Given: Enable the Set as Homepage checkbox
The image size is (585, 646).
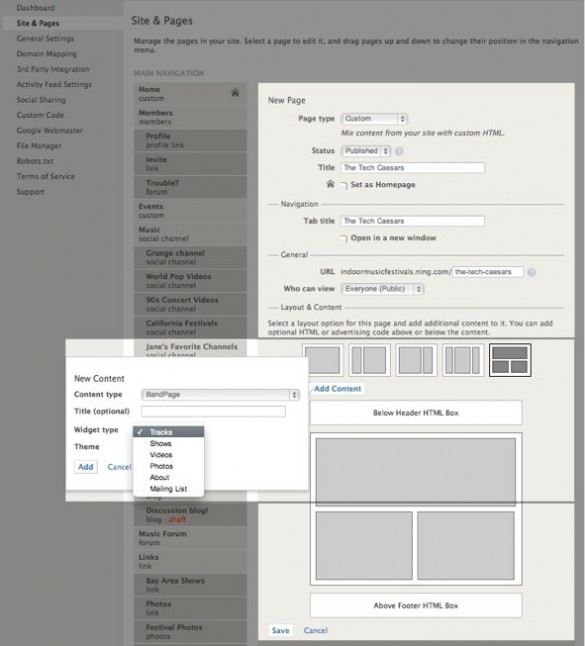Looking at the screenshot, I should click(x=344, y=185).
